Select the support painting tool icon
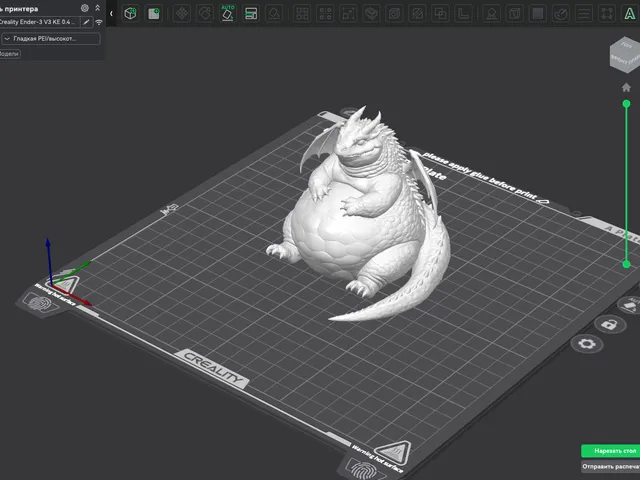This screenshot has width=640, height=480. [492, 13]
